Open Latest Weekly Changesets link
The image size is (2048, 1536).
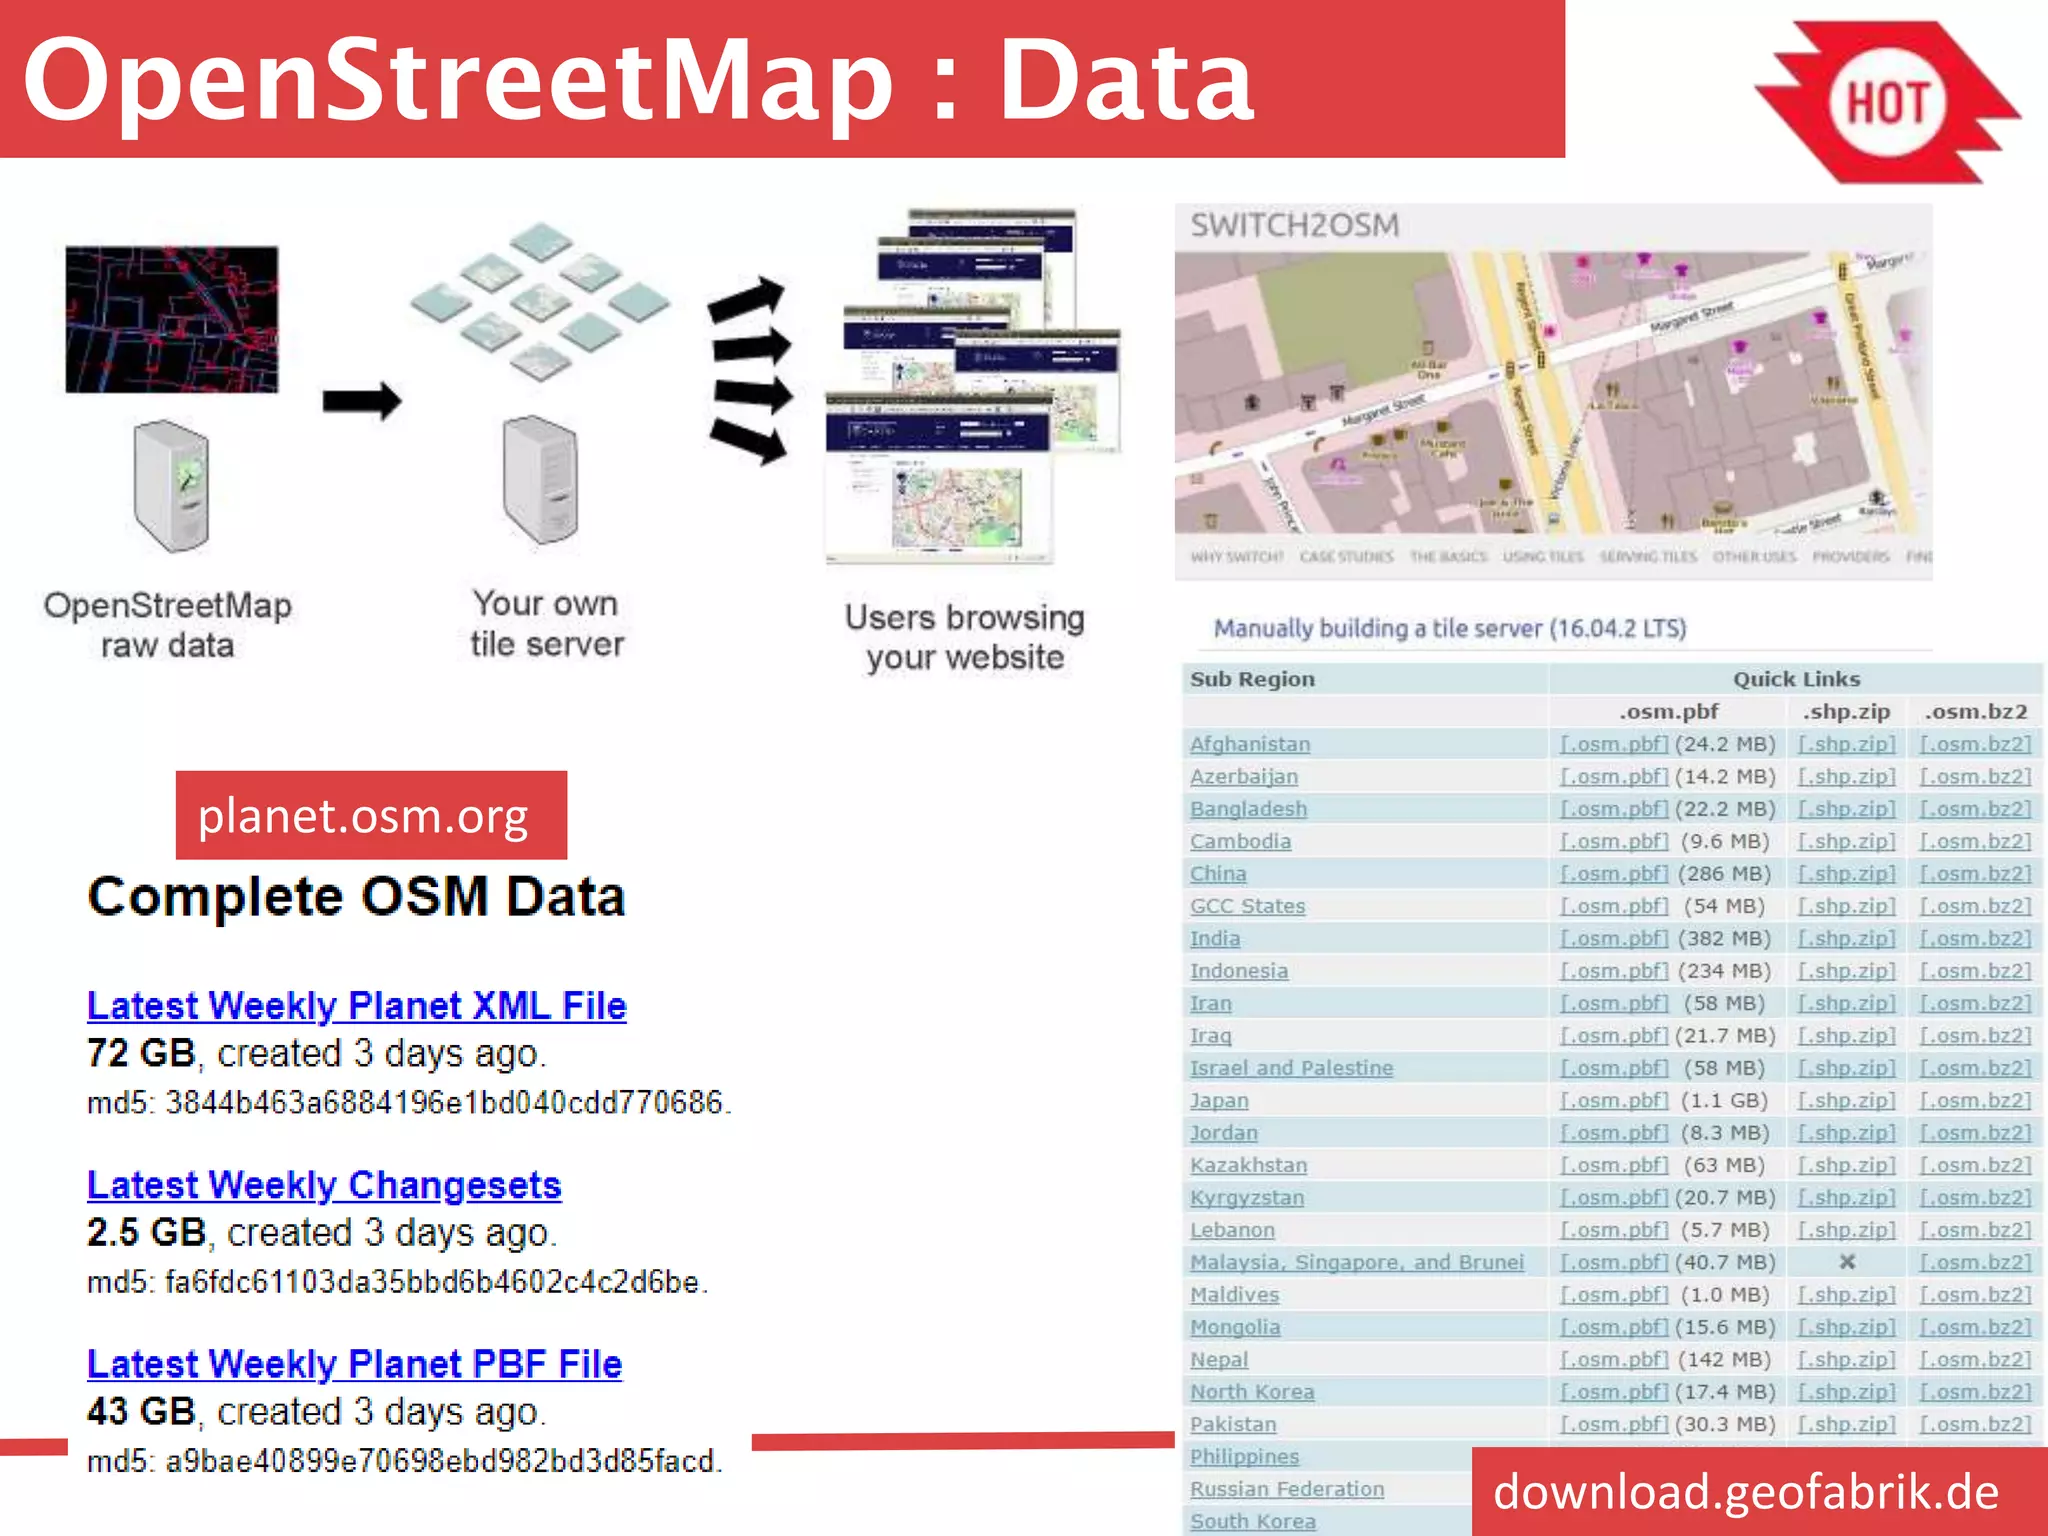pos(324,1185)
